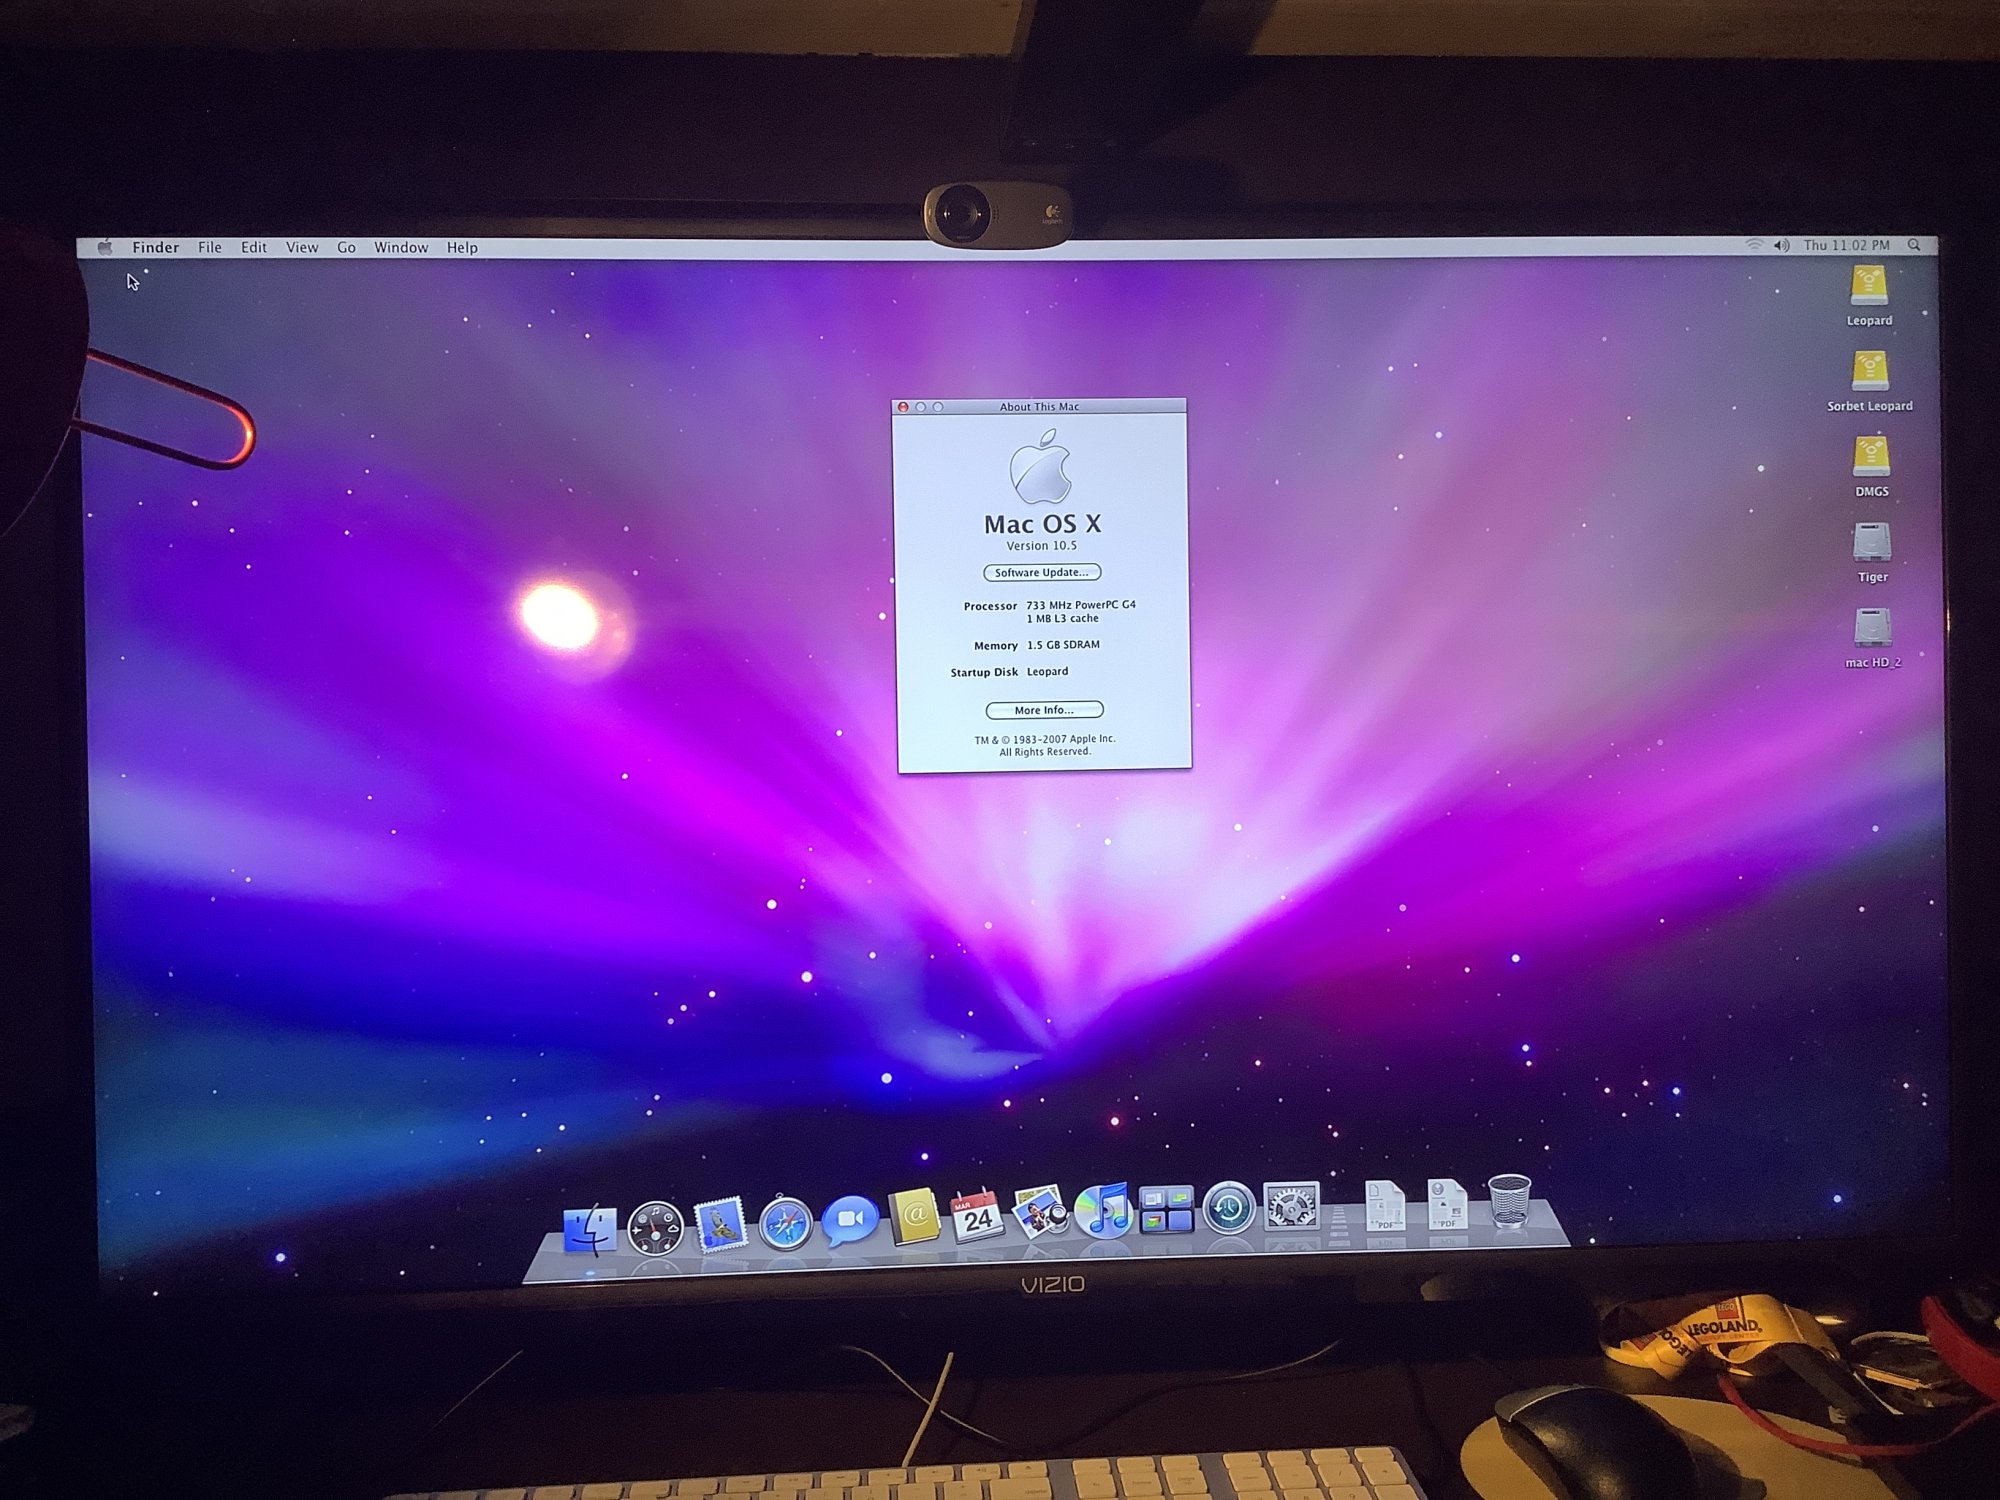This screenshot has width=2000, height=1500.
Task: Click the About This Mac title bar
Action: (x=1039, y=407)
